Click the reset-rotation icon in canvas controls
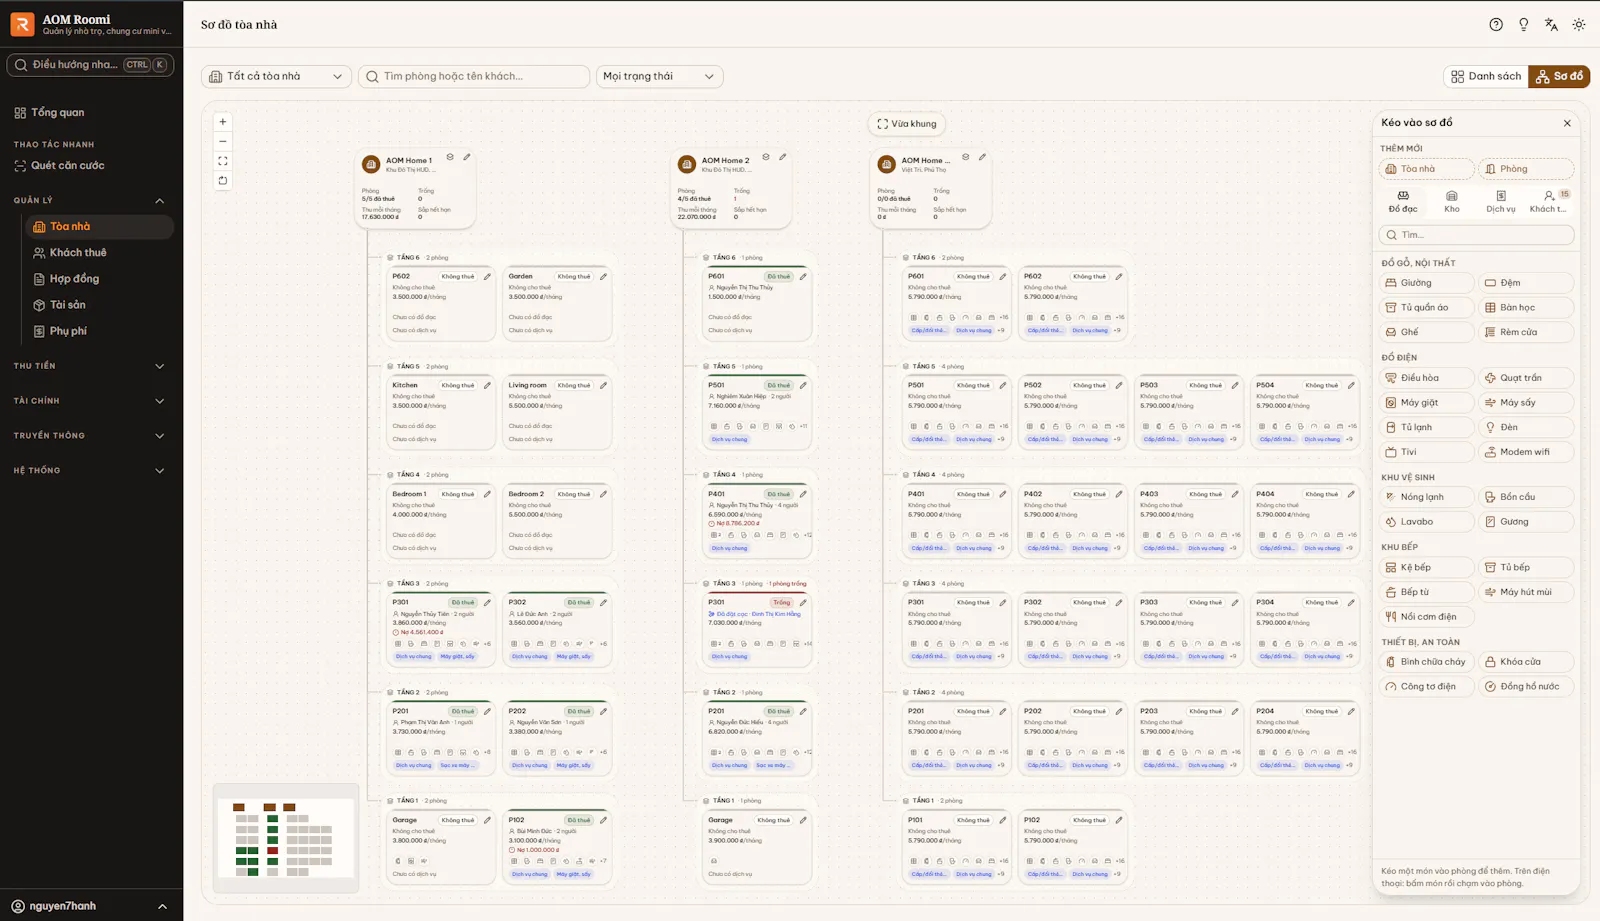This screenshot has height=921, width=1600. [x=223, y=181]
